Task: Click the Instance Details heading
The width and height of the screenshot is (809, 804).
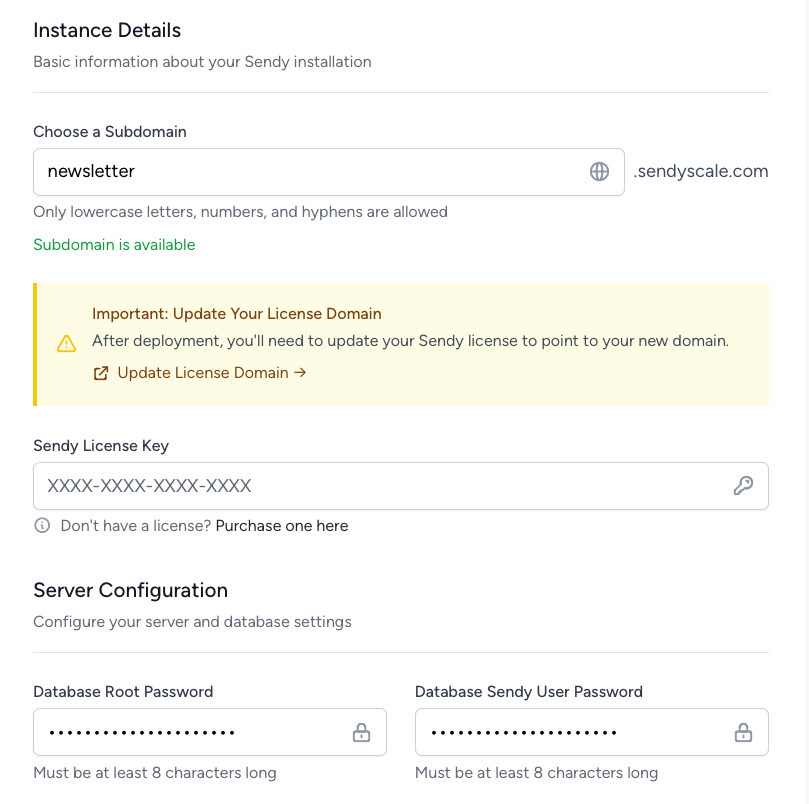Action: pyautogui.click(x=107, y=30)
